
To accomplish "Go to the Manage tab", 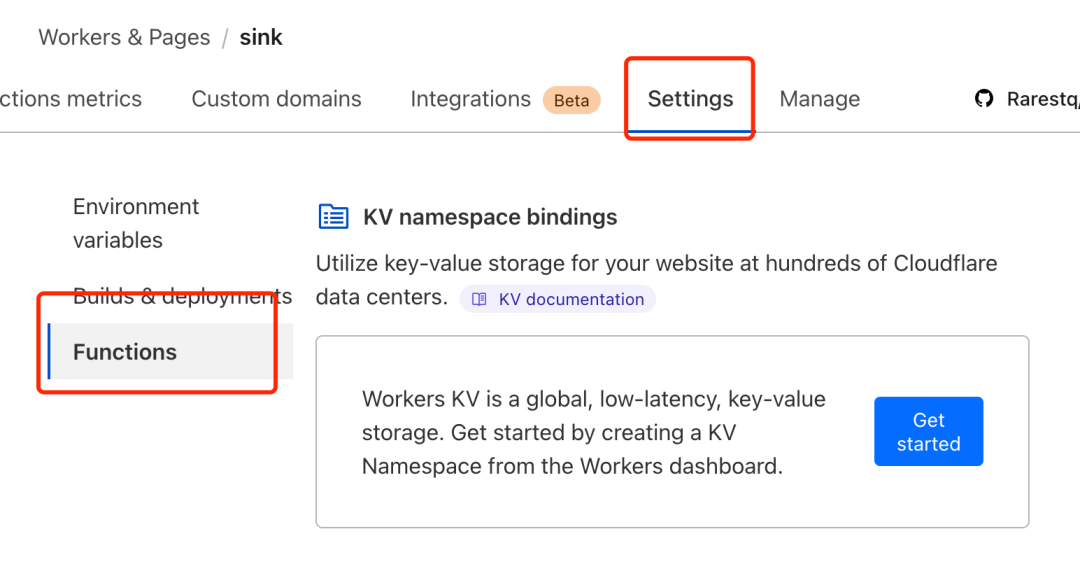I will 820,99.
